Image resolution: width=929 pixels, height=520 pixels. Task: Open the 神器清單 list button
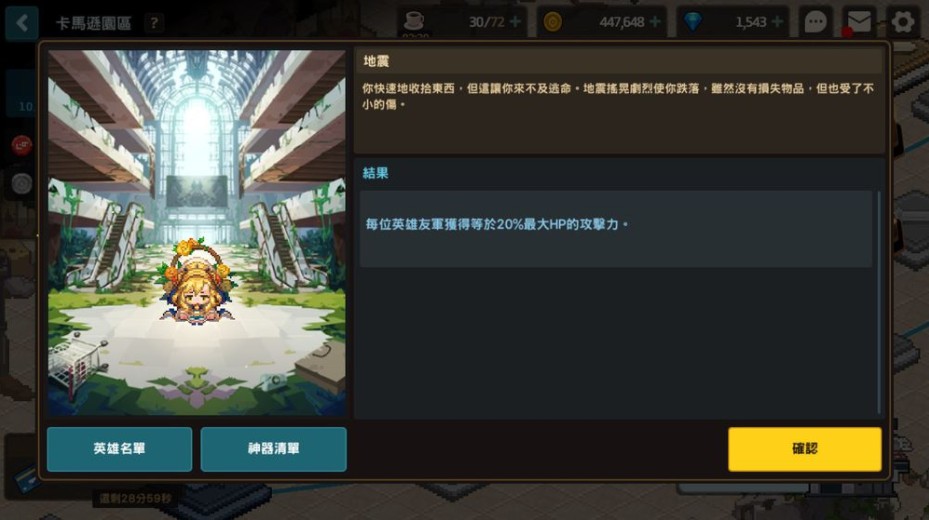tap(273, 449)
